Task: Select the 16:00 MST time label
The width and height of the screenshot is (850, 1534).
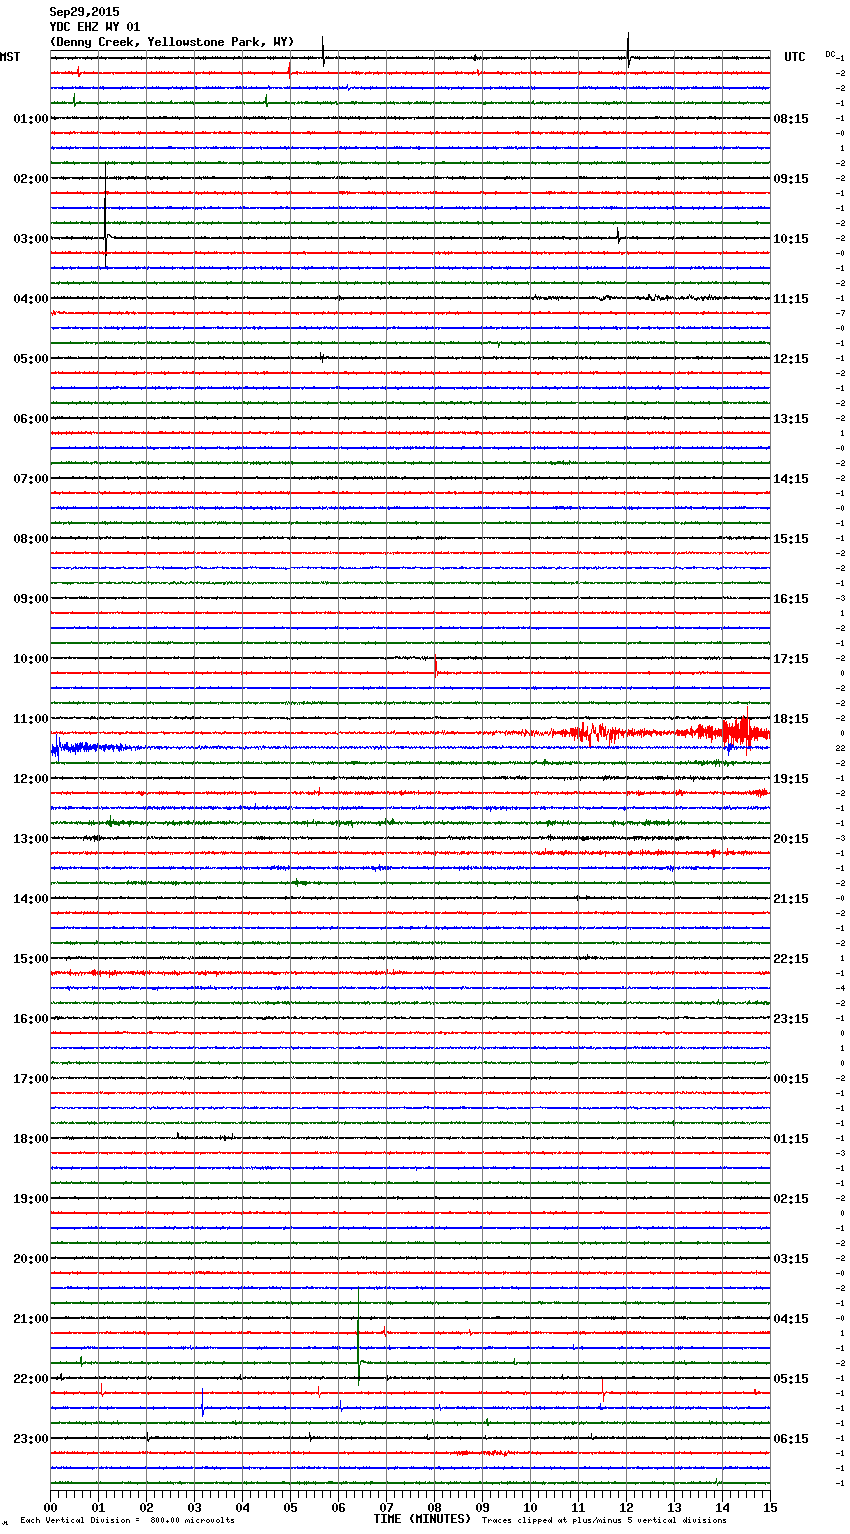Action: (31, 1019)
